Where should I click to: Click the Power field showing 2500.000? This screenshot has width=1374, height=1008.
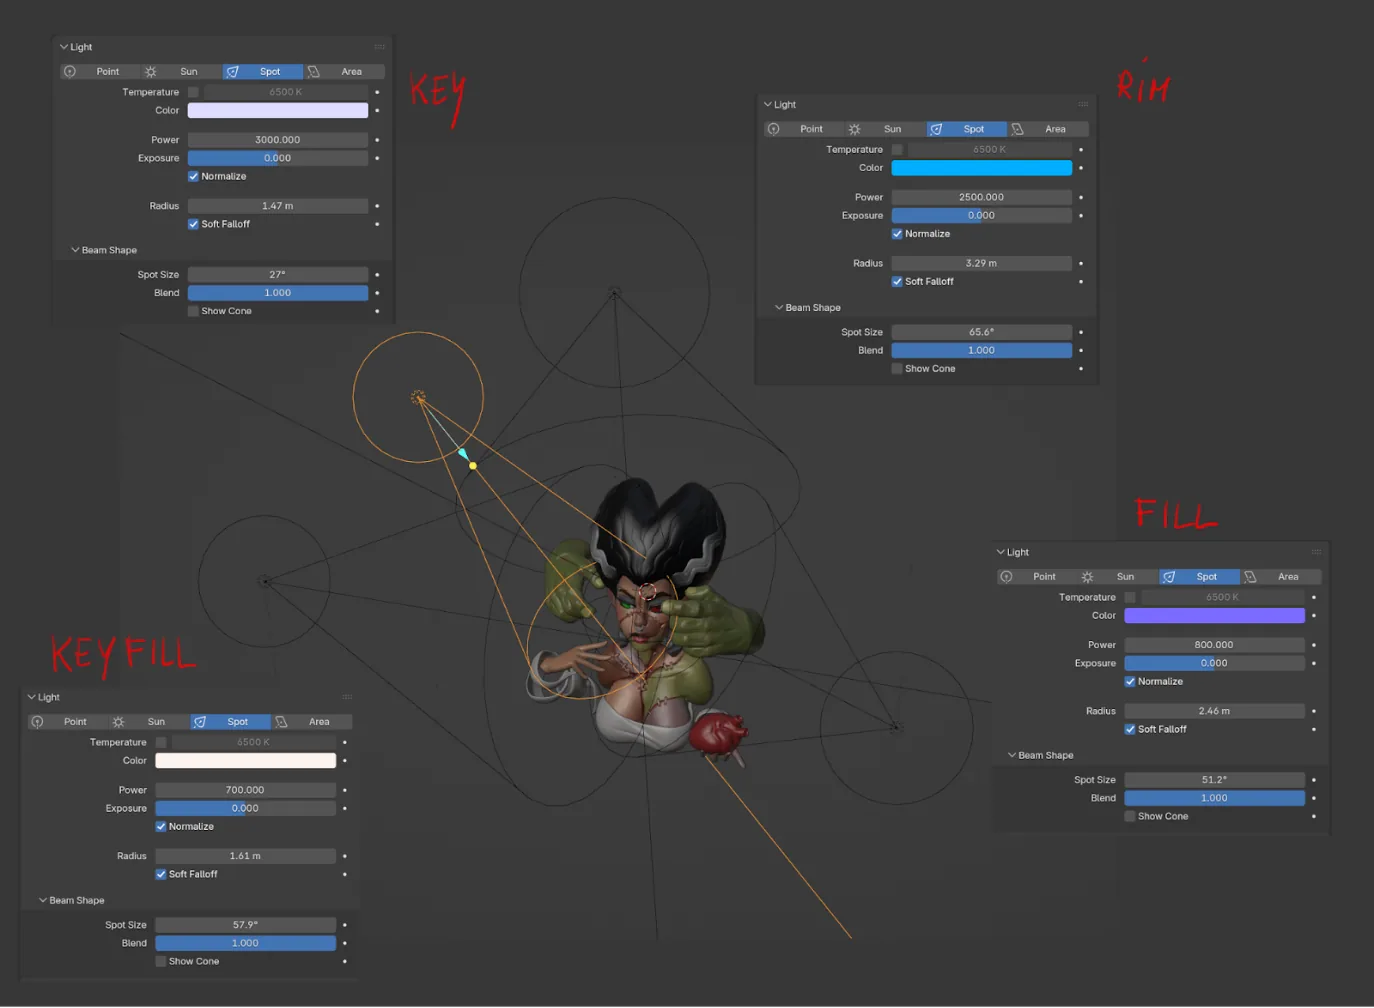981,198
